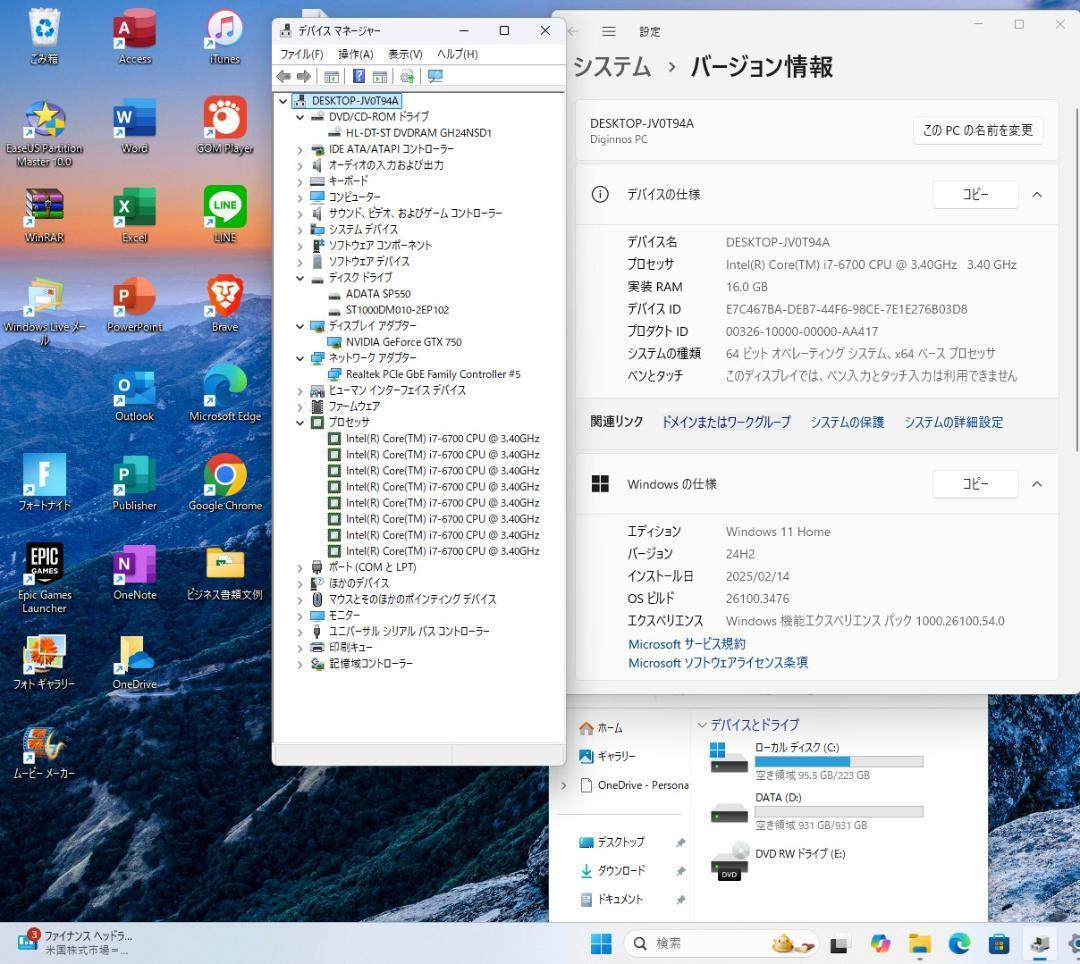Copy Windows specs with Windows の仕様 コピー button
The width and height of the screenshot is (1080, 964).
point(975,485)
